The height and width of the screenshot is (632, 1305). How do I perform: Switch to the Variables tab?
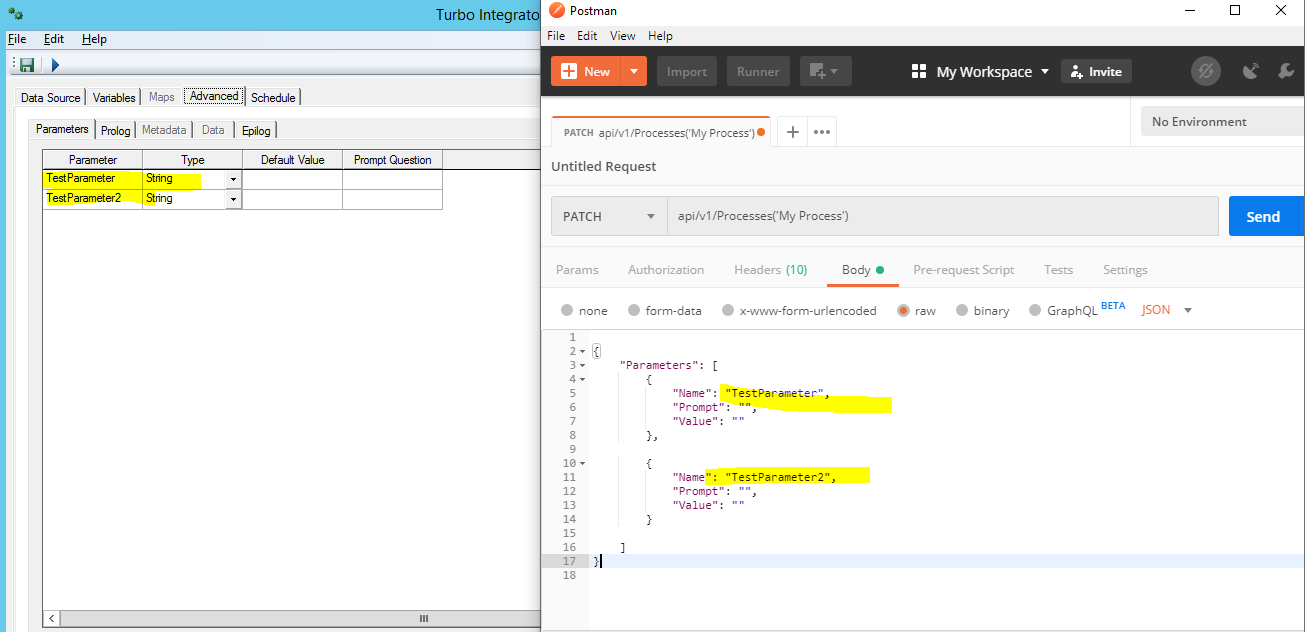(x=114, y=97)
